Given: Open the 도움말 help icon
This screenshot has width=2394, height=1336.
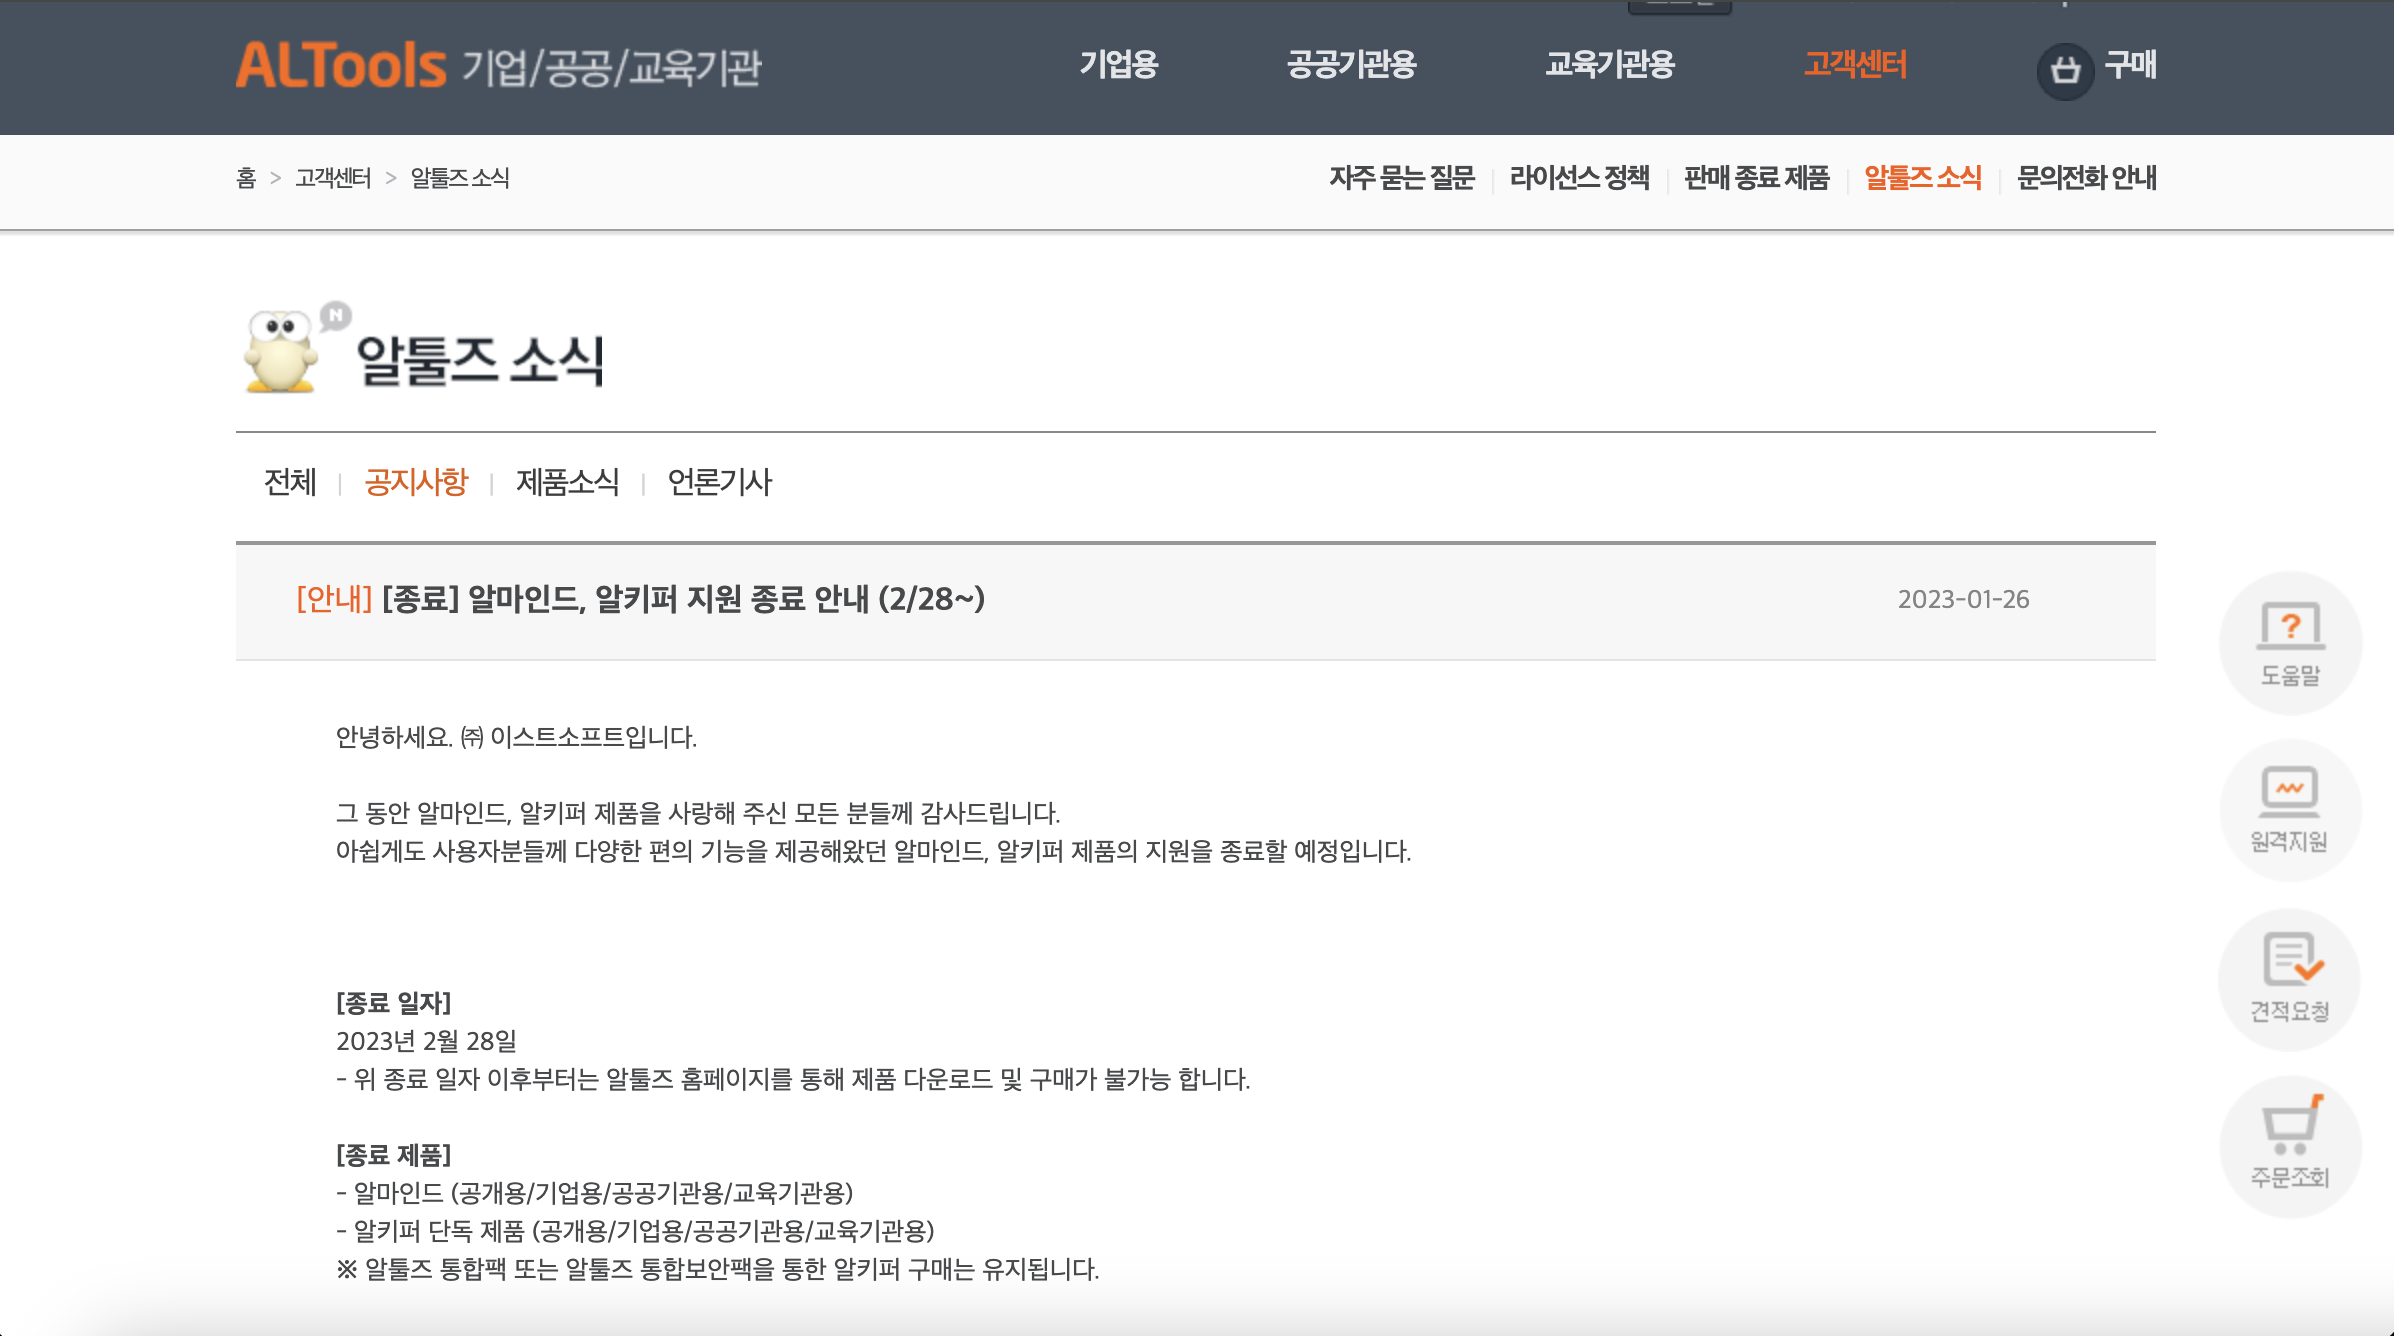Looking at the screenshot, I should pos(2290,643).
